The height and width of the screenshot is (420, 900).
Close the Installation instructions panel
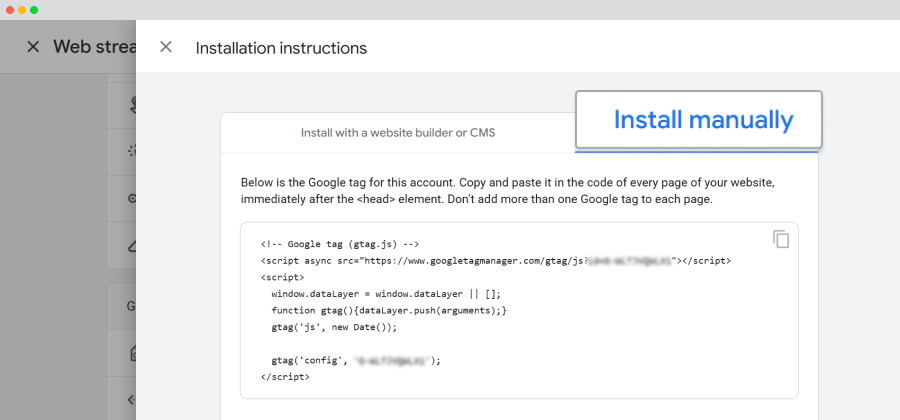pyautogui.click(x=165, y=47)
